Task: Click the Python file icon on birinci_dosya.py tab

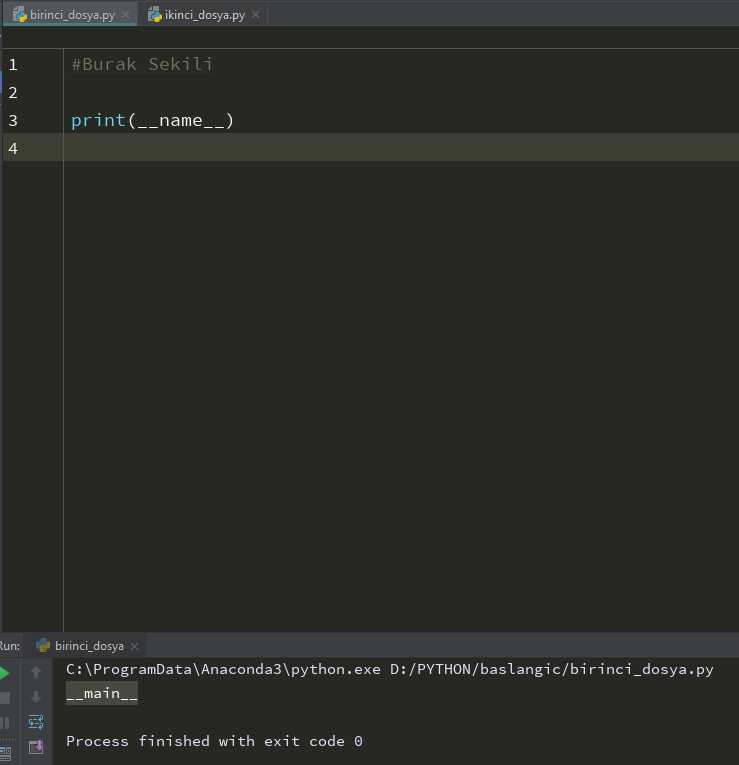Action: point(20,15)
